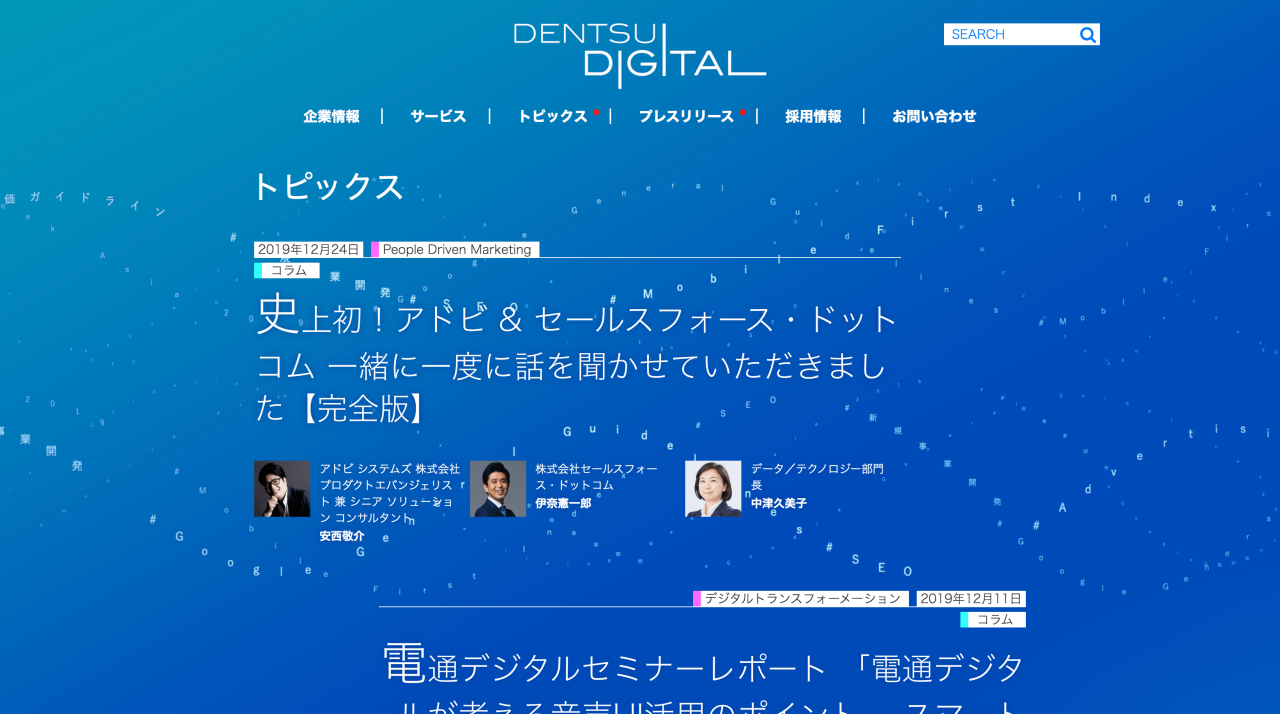Click 安西敬介's profile photo
1280x714 pixels.
(x=282, y=489)
